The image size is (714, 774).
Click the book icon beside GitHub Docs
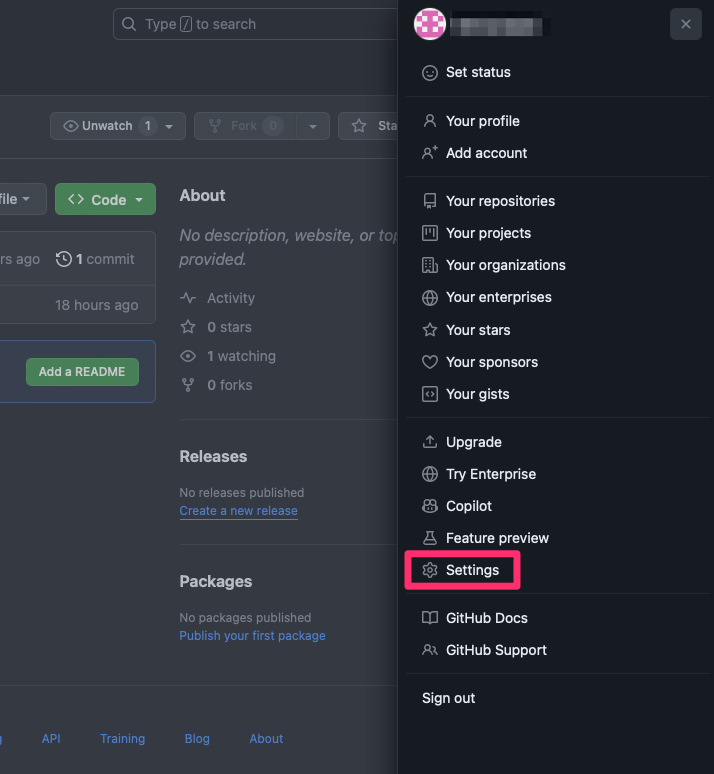tap(430, 618)
